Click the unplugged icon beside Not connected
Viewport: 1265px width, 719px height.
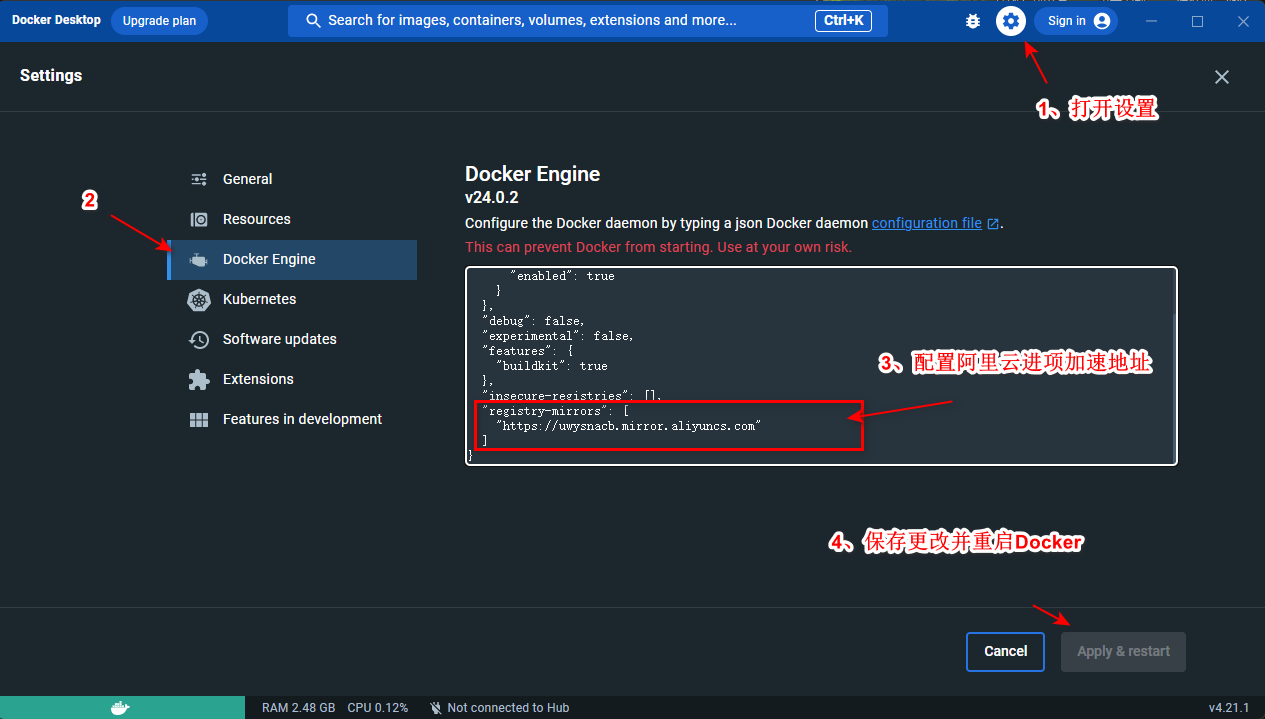pos(436,707)
